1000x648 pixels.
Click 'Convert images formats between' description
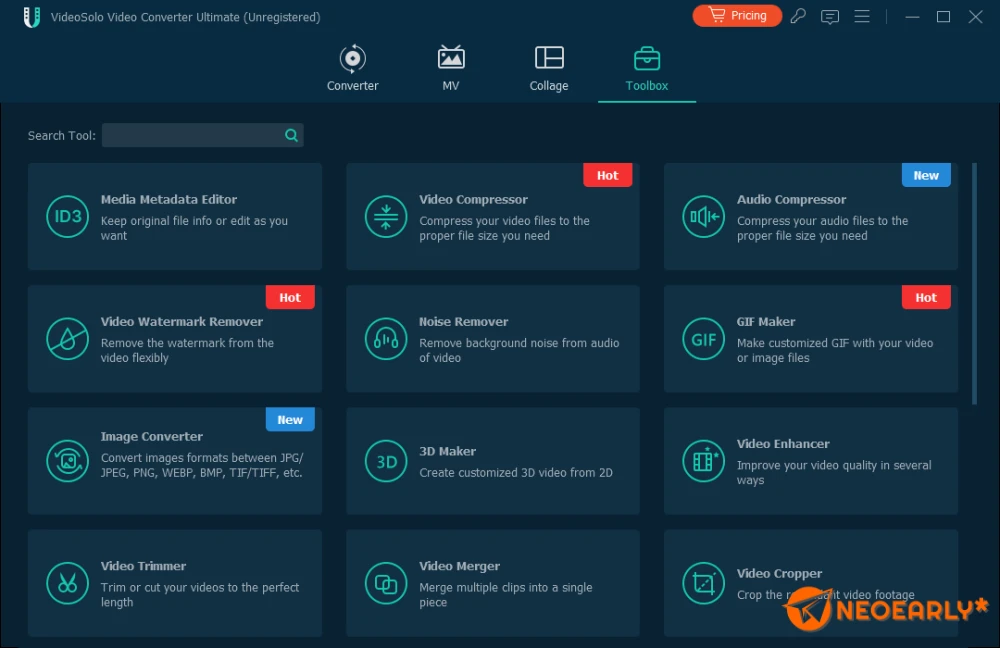click(x=202, y=465)
